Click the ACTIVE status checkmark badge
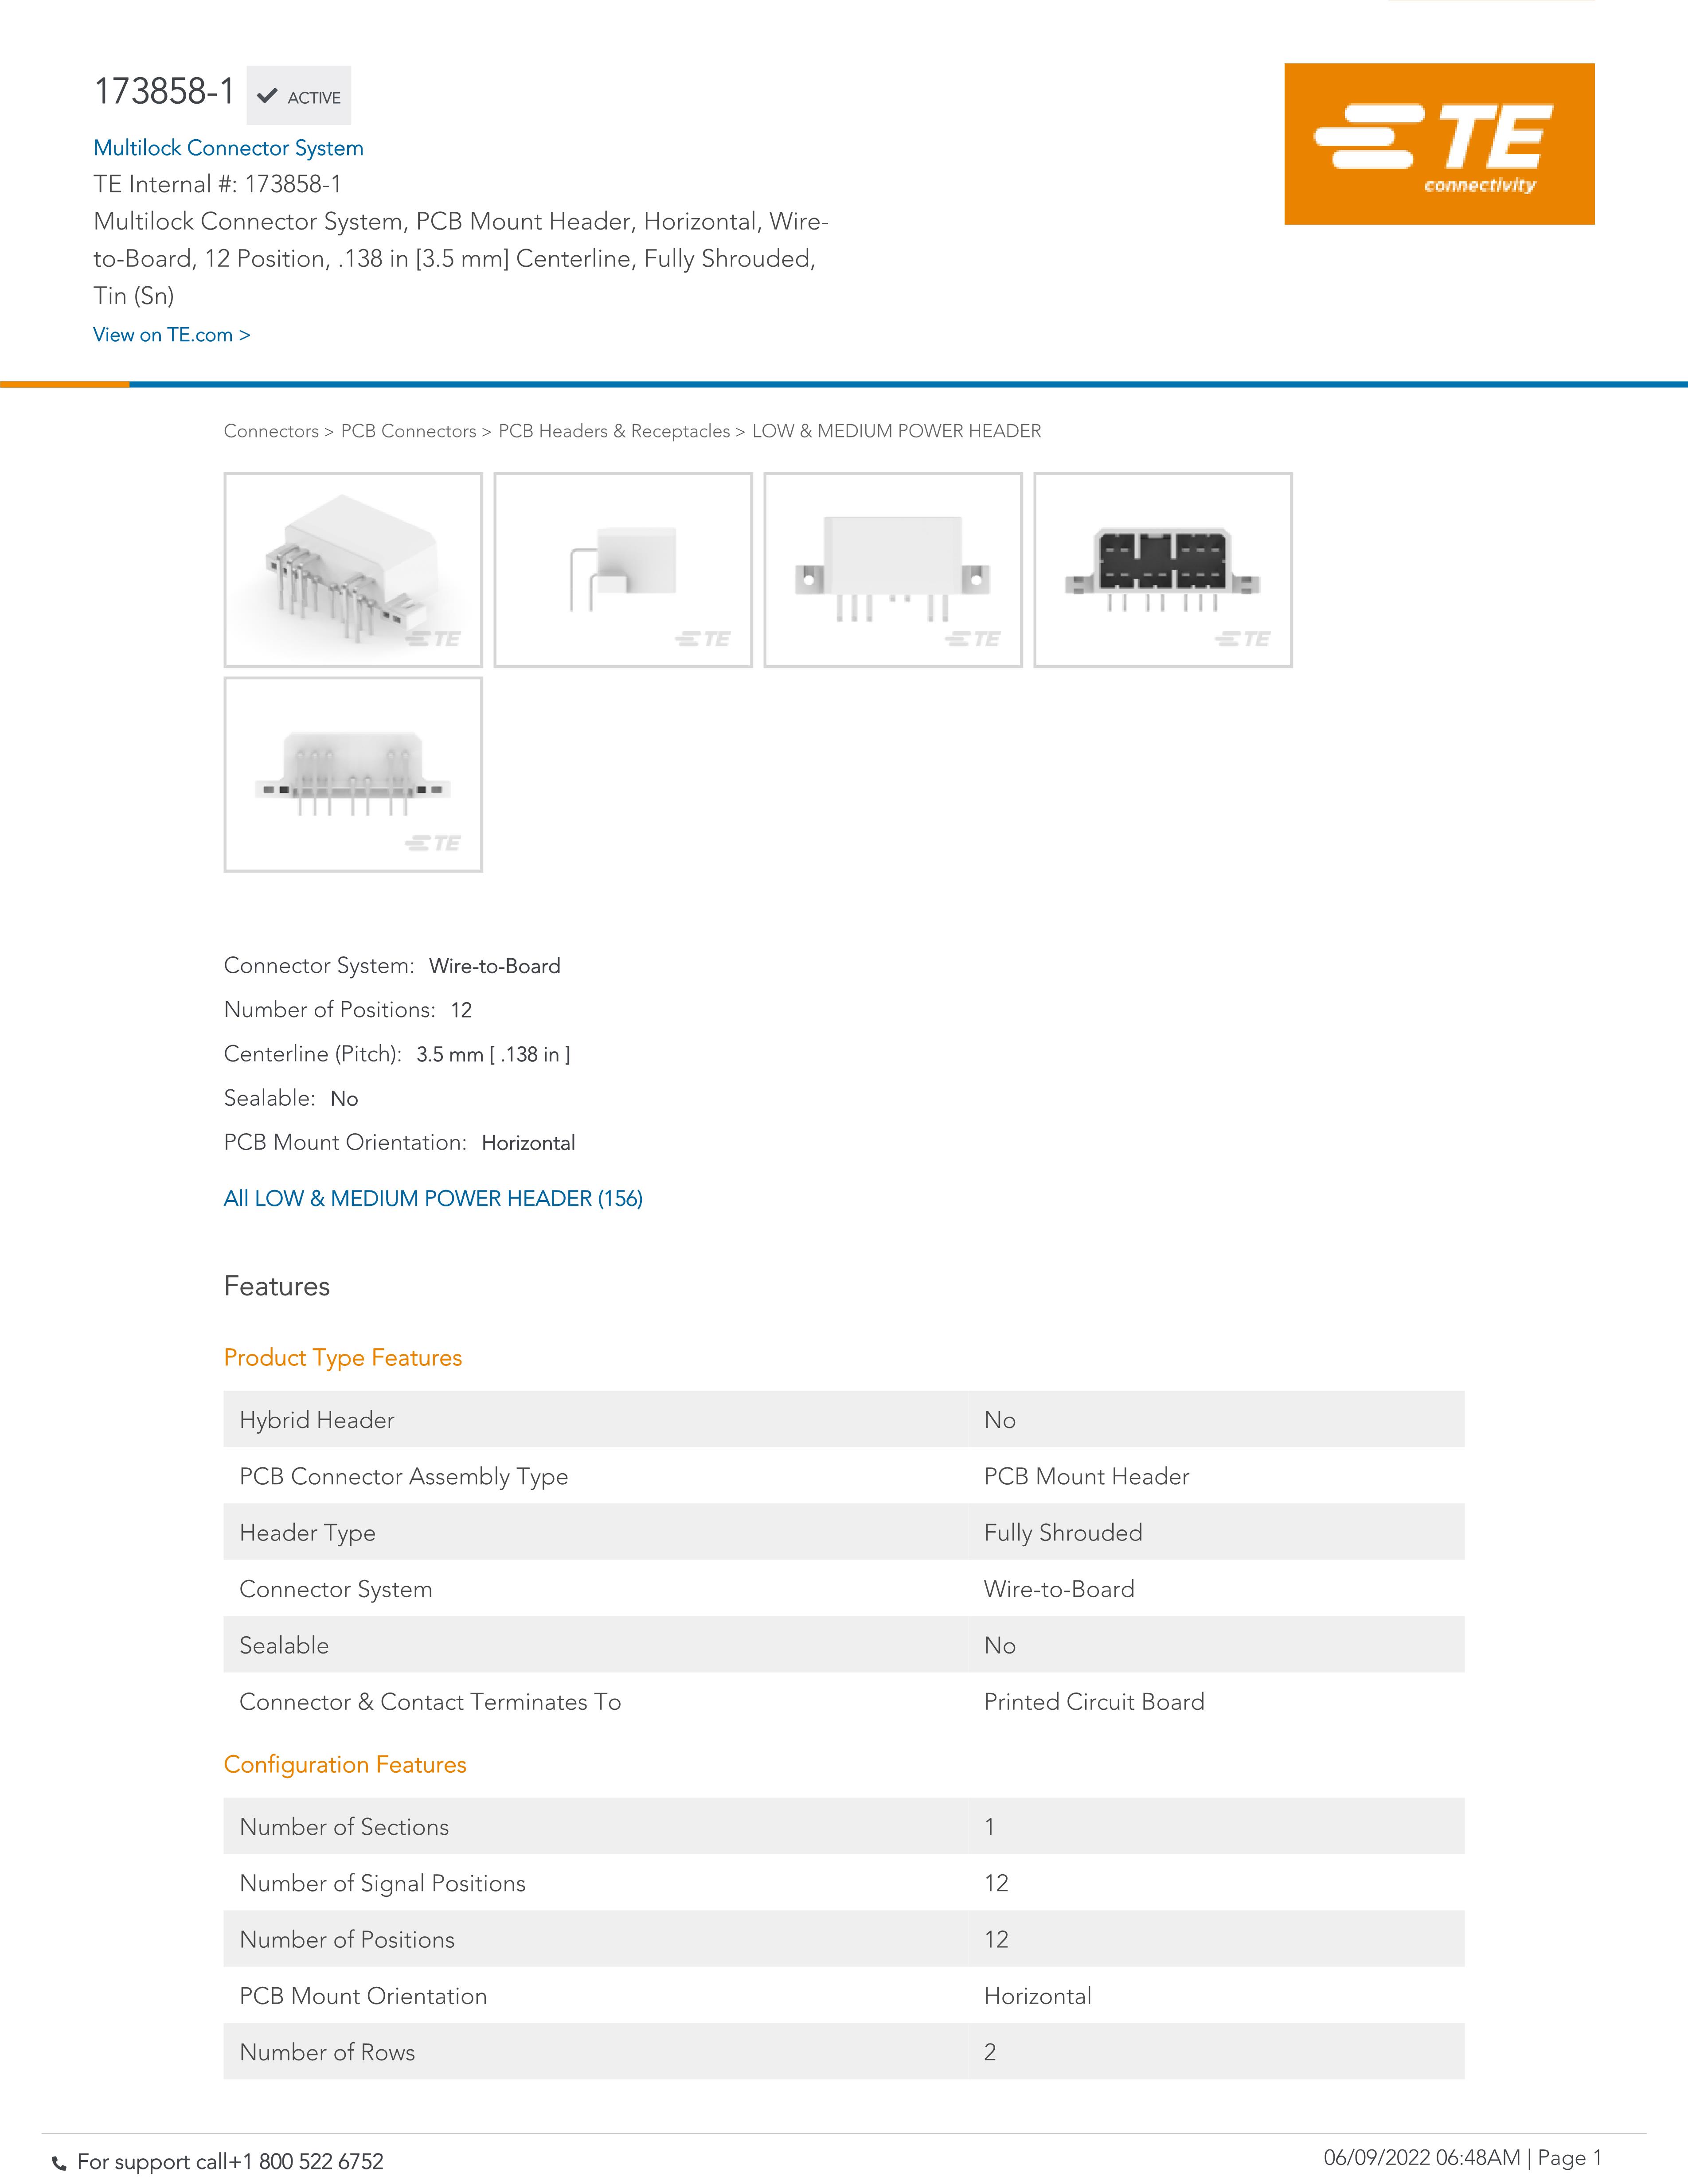Image resolution: width=1688 pixels, height=2184 pixels. pyautogui.click(x=299, y=96)
